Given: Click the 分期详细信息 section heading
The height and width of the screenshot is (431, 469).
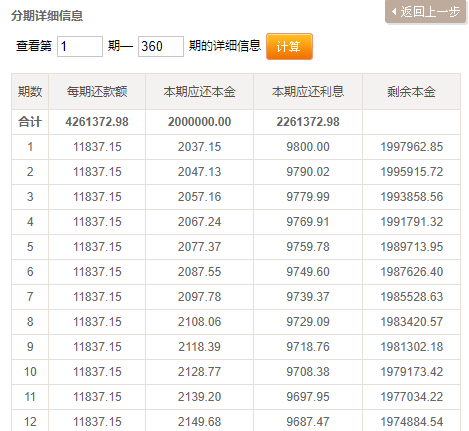Looking at the screenshot, I should (47, 16).
